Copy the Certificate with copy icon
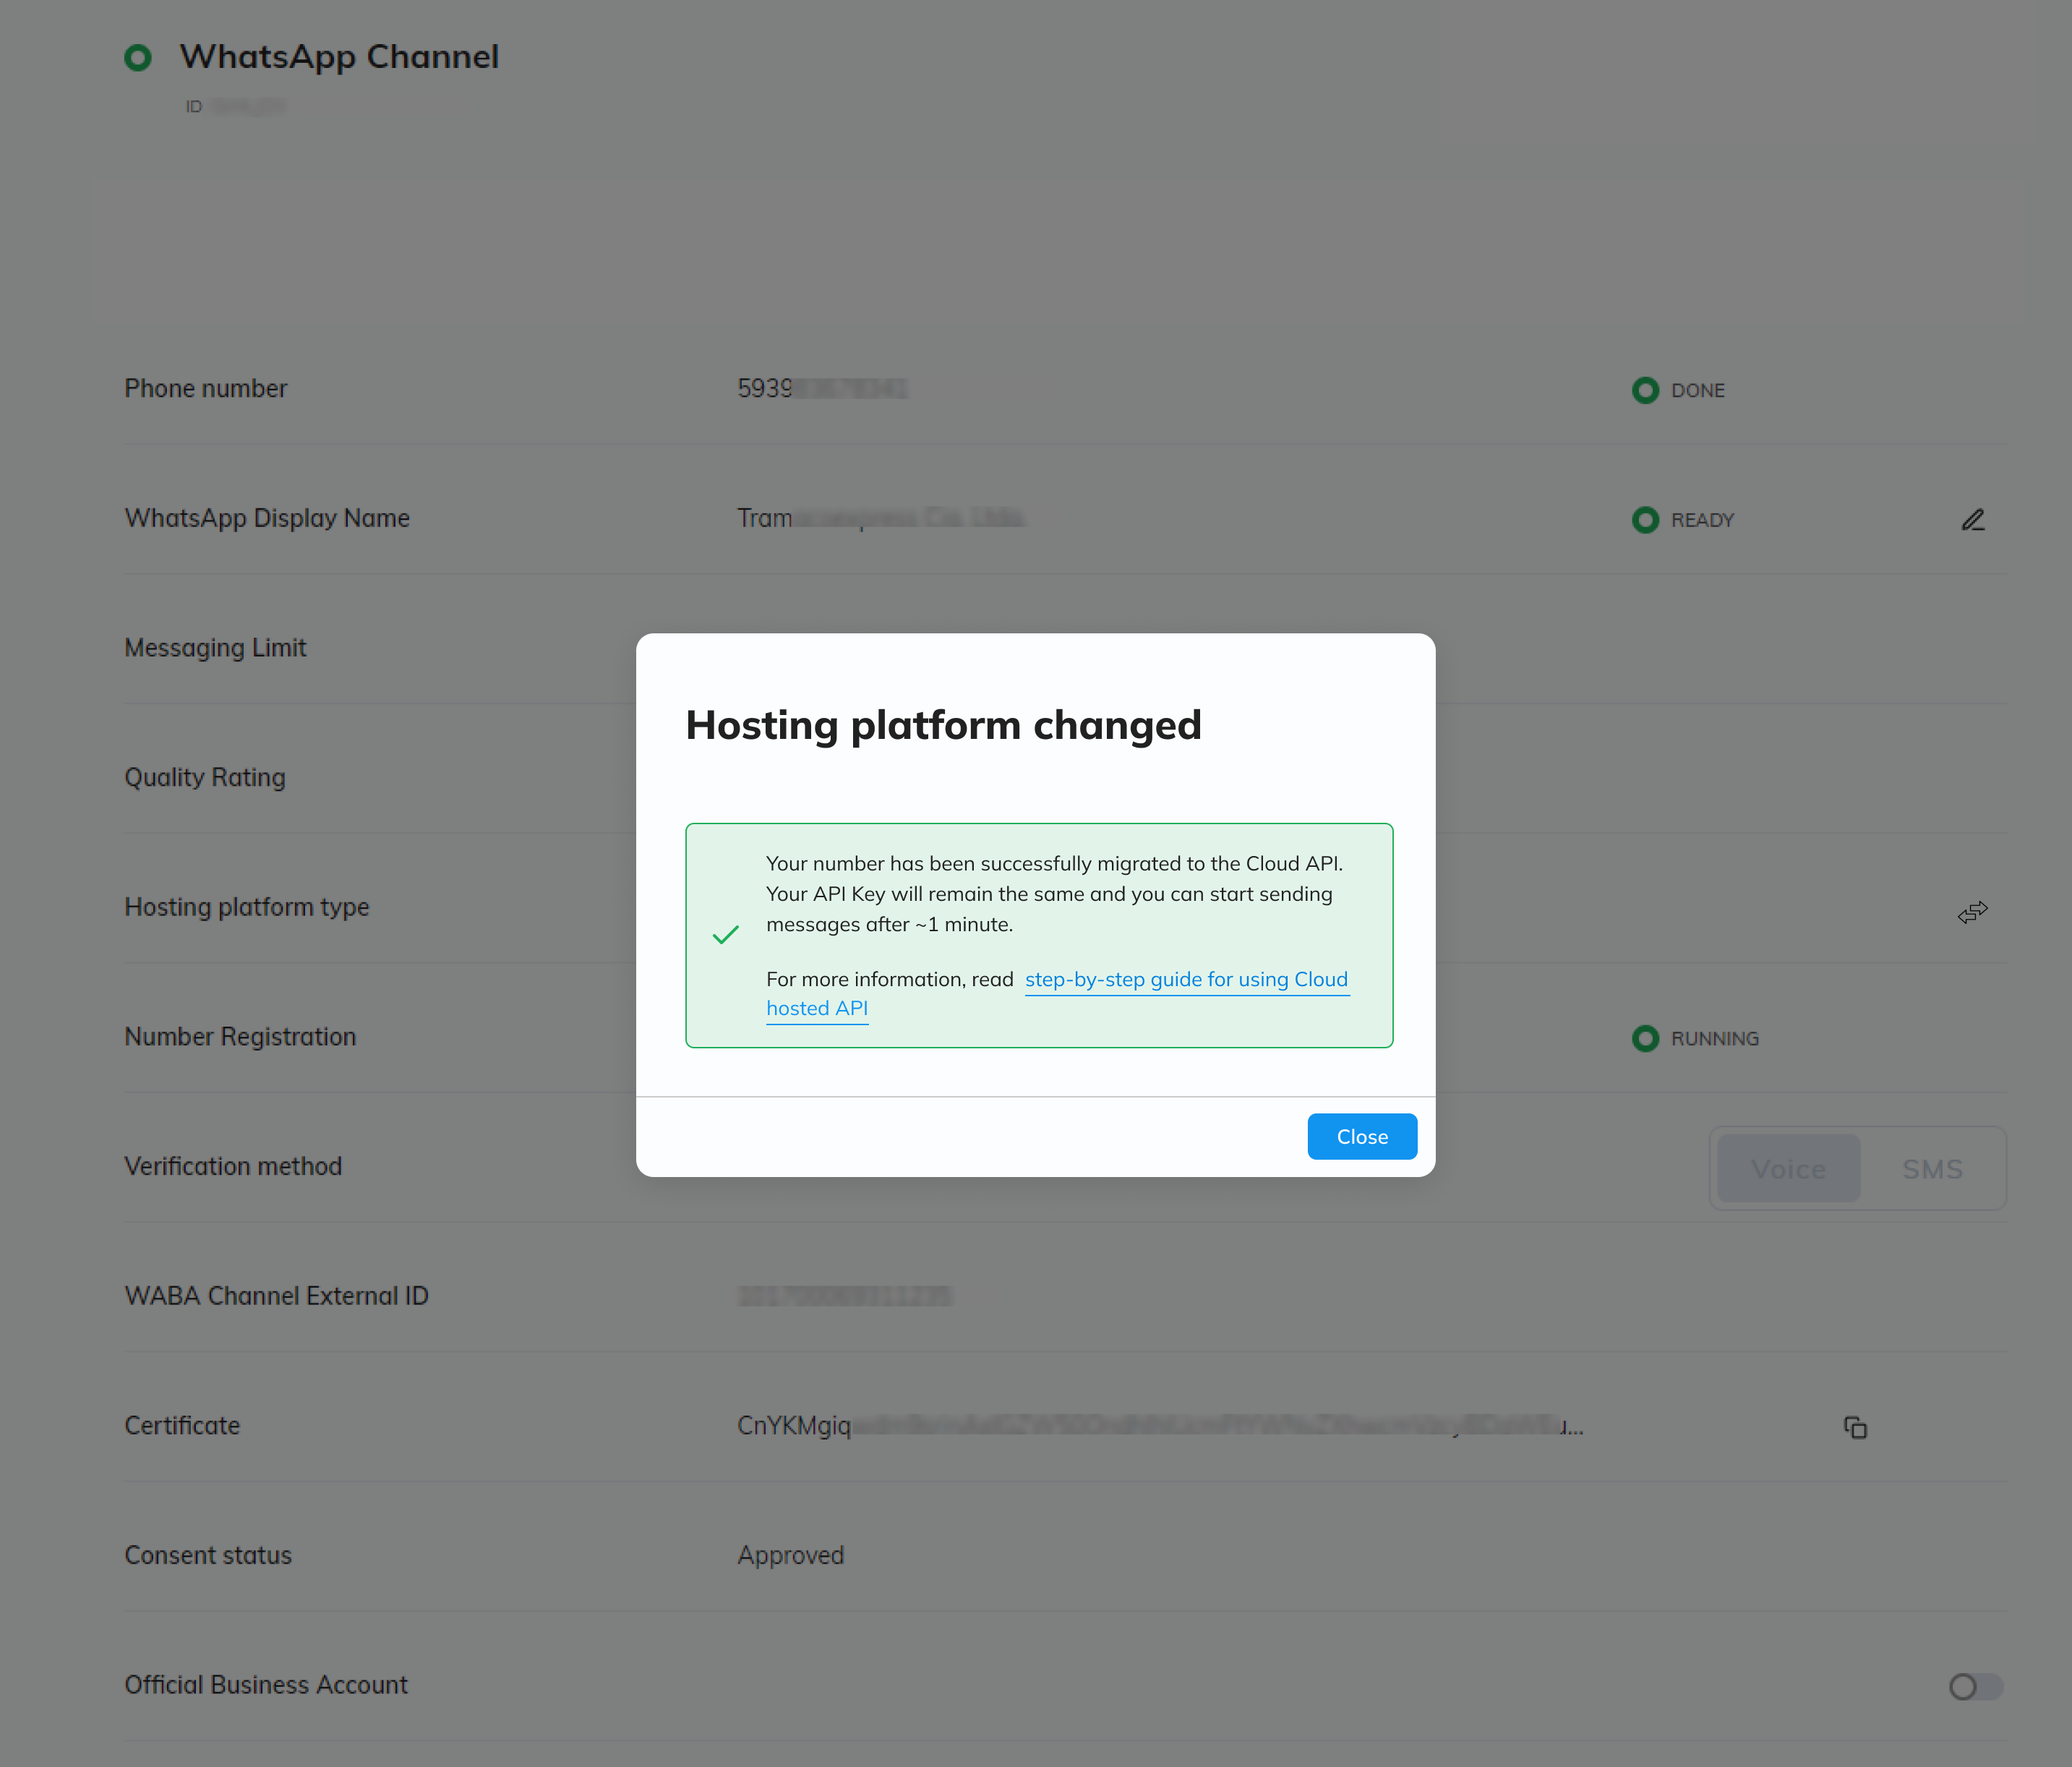Screen dimensions: 2072x1767 click(1855, 1427)
